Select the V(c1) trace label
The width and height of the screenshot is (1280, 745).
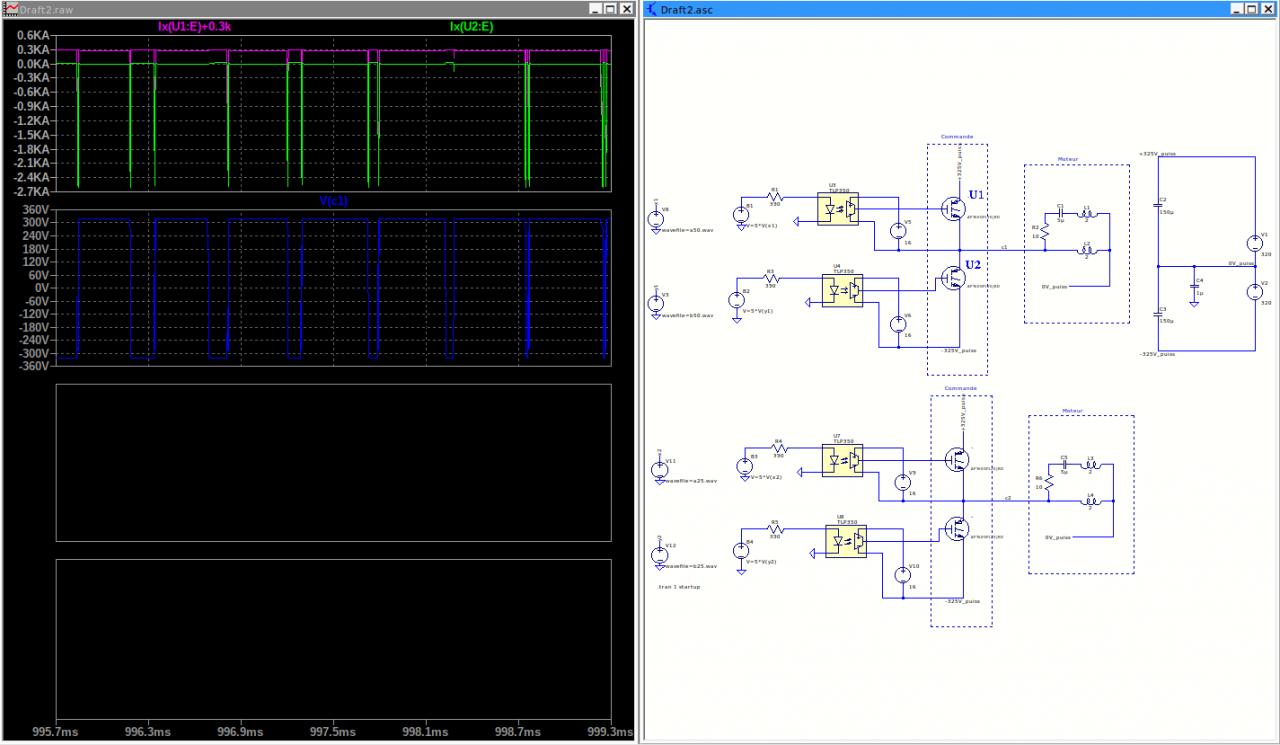tap(335, 200)
